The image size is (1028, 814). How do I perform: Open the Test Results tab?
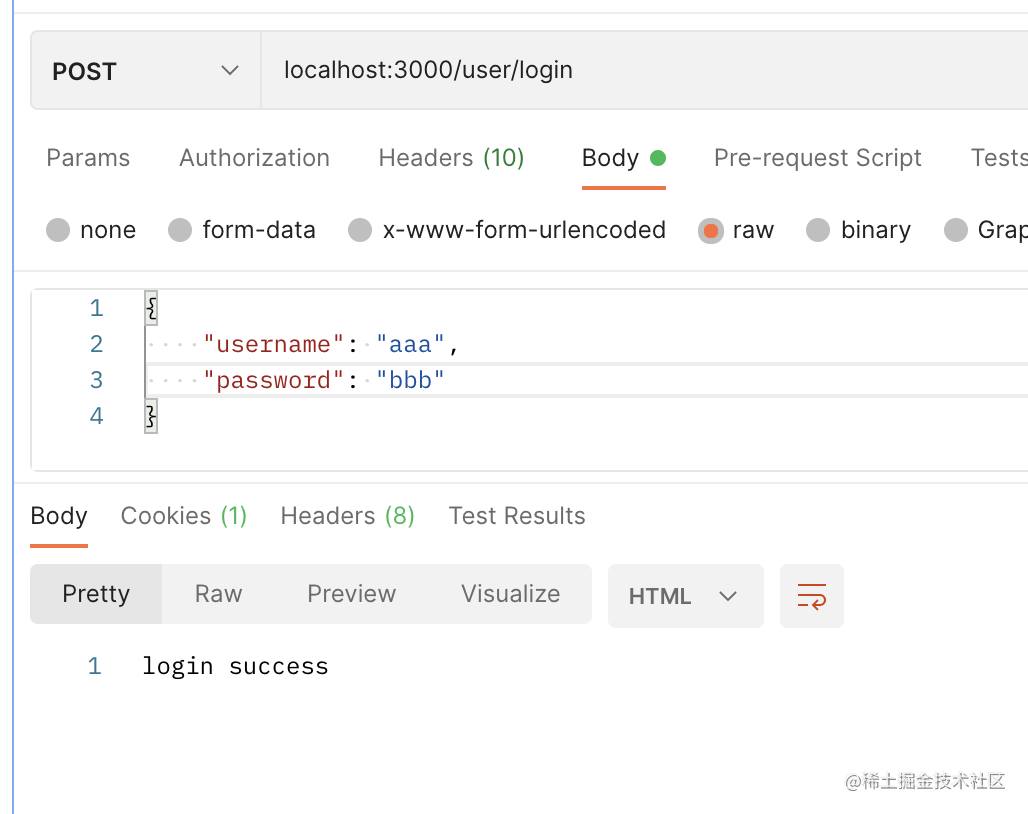(517, 516)
